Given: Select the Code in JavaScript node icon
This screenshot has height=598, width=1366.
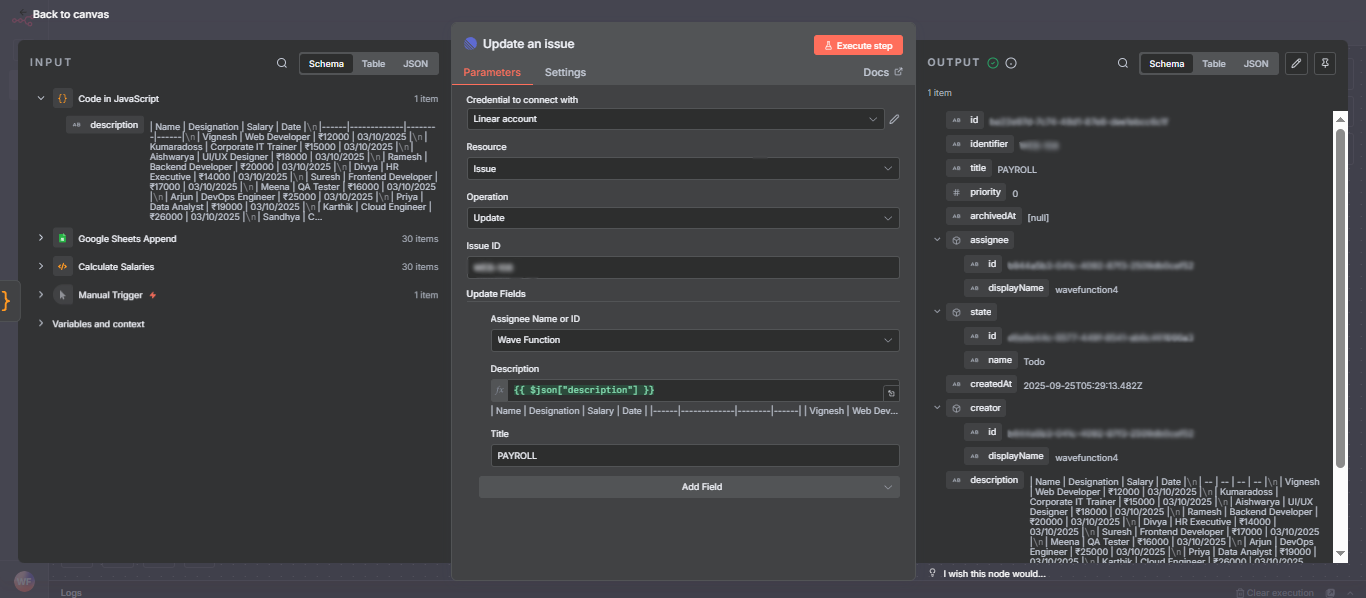Looking at the screenshot, I should tap(61, 98).
